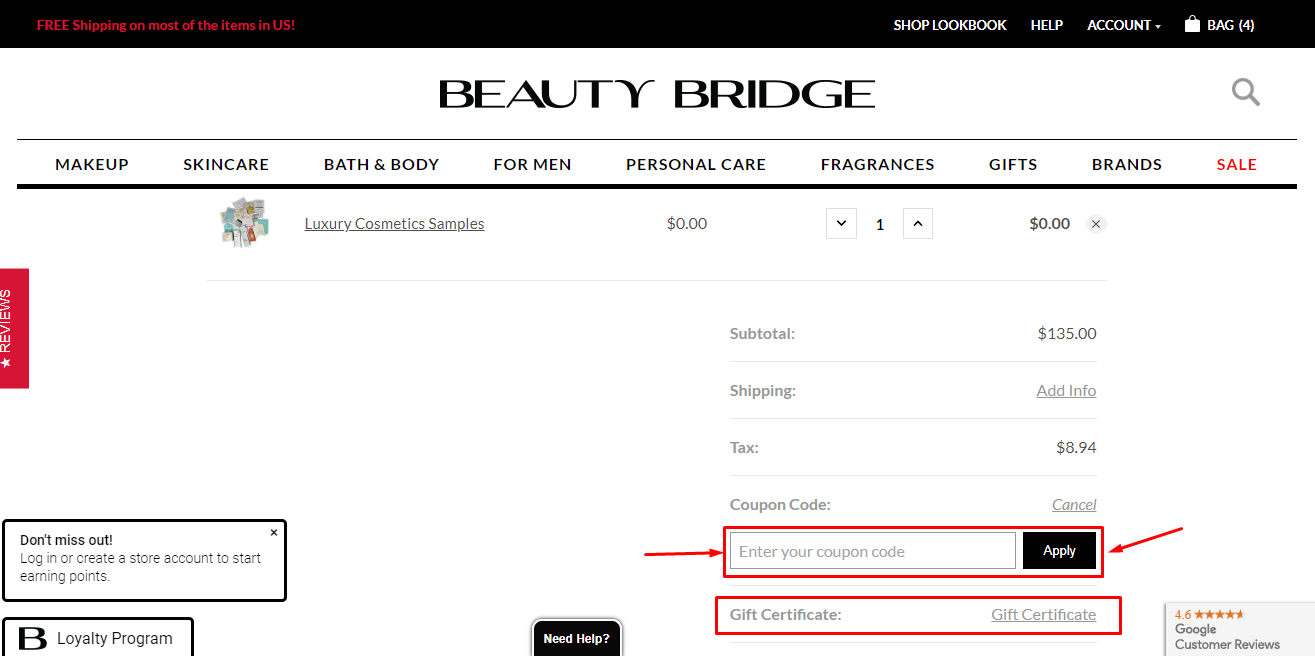The height and width of the screenshot is (656, 1315).
Task: Open the Reviews side tab
Action: 14,328
